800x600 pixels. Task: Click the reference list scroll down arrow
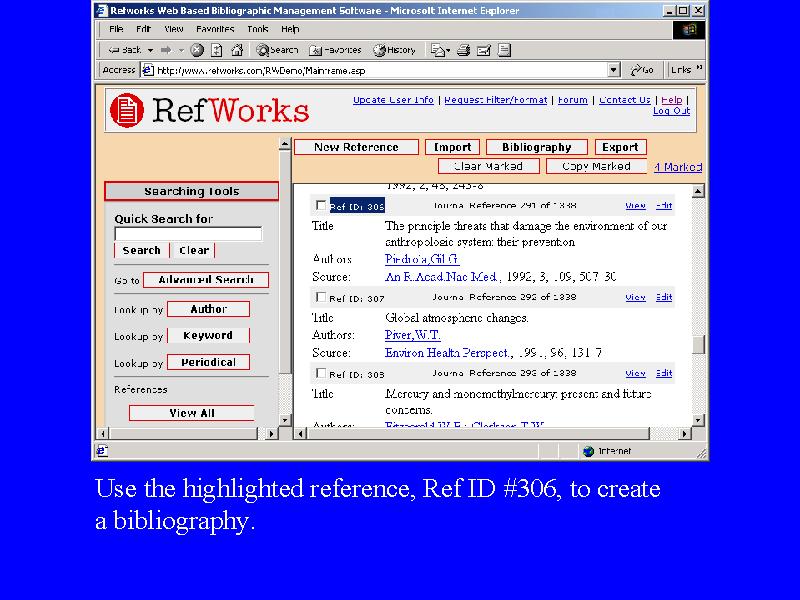(698, 420)
